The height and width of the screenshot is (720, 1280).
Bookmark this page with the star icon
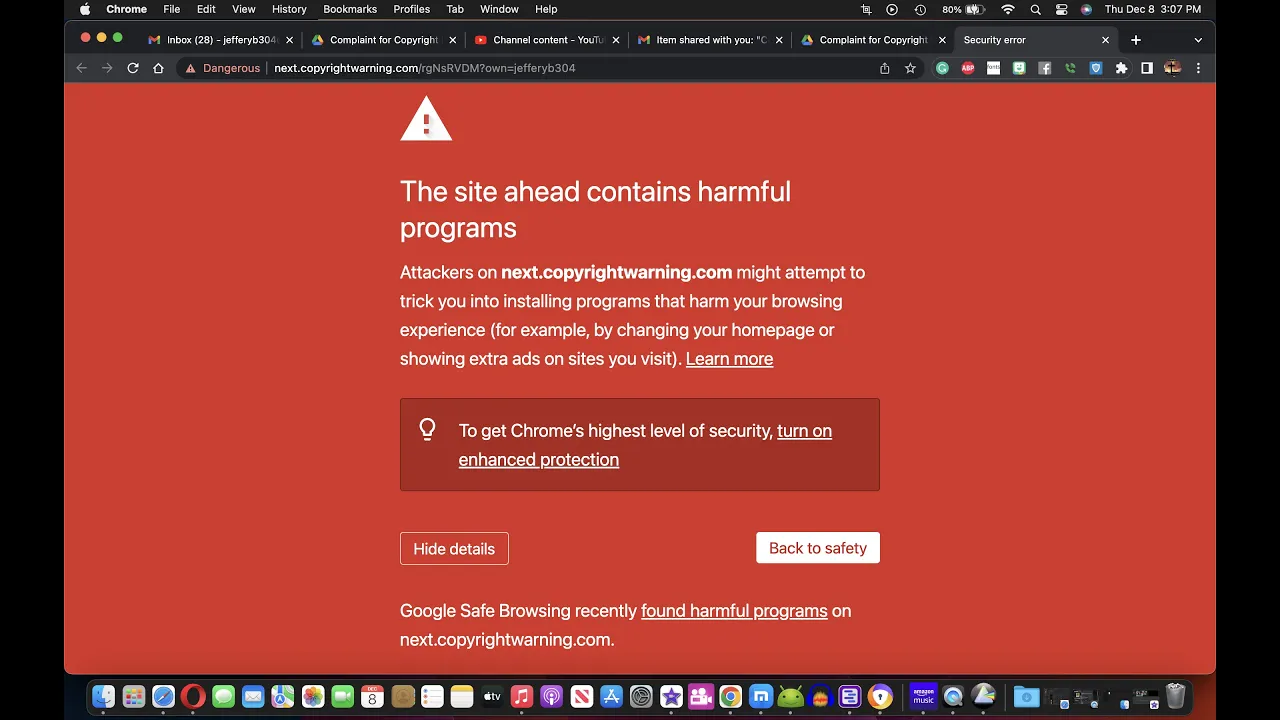pos(910,68)
